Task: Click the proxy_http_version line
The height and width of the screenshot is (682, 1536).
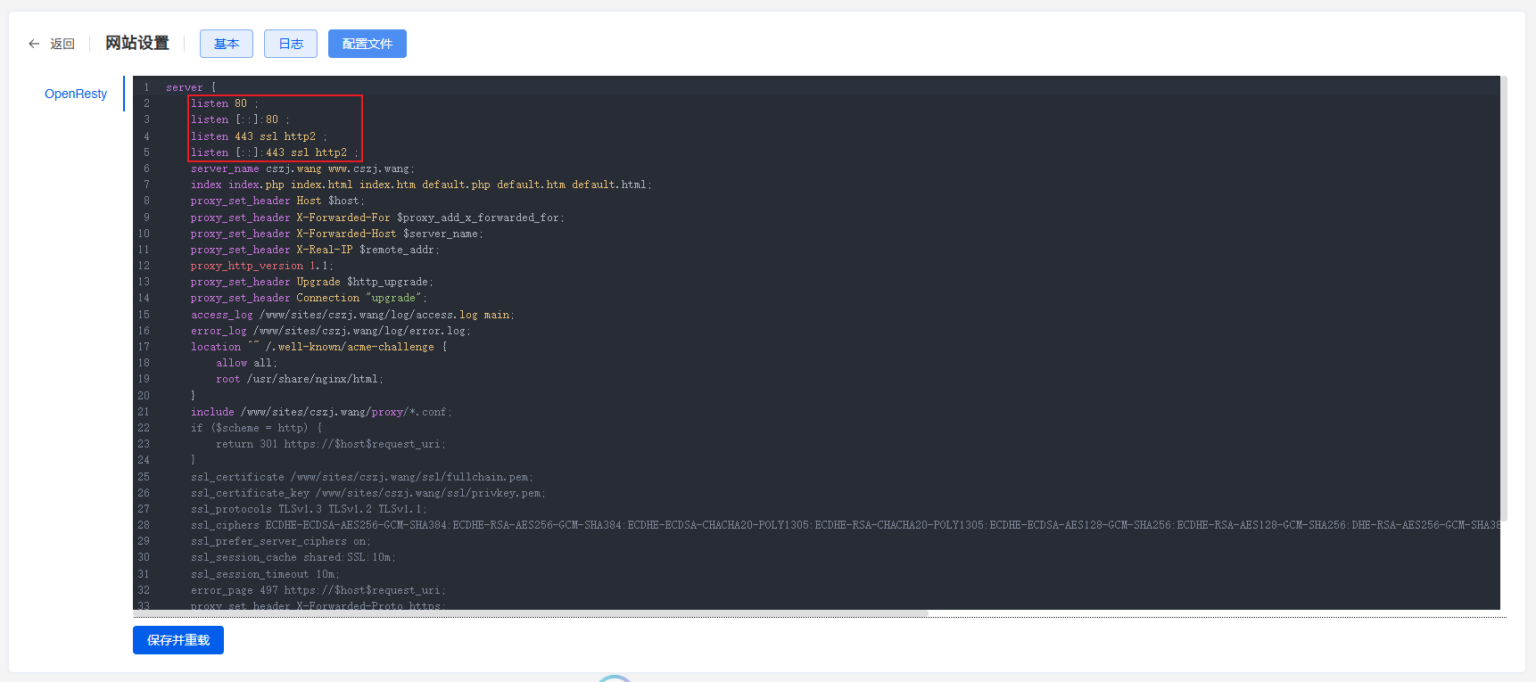Action: point(262,266)
